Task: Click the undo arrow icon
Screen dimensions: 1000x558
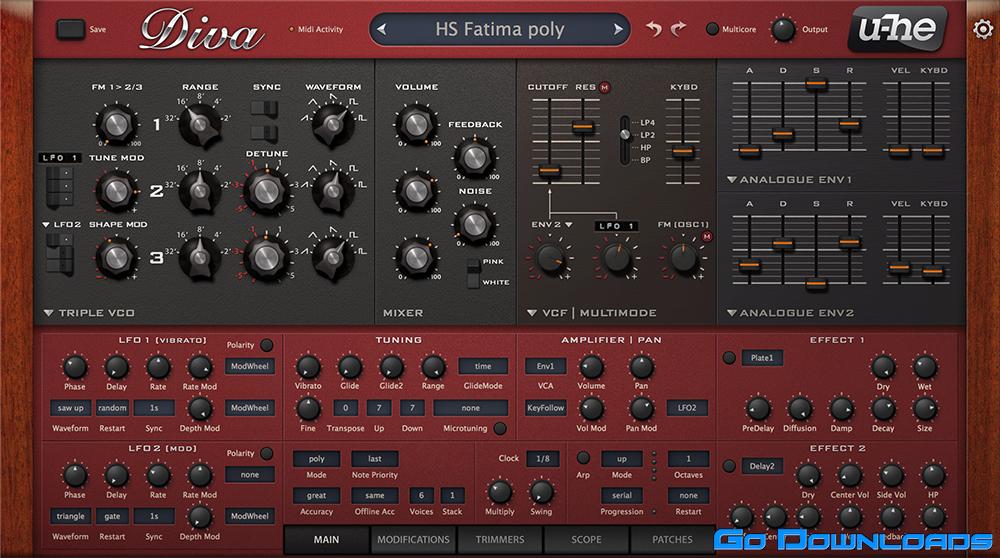Action: 654,29
